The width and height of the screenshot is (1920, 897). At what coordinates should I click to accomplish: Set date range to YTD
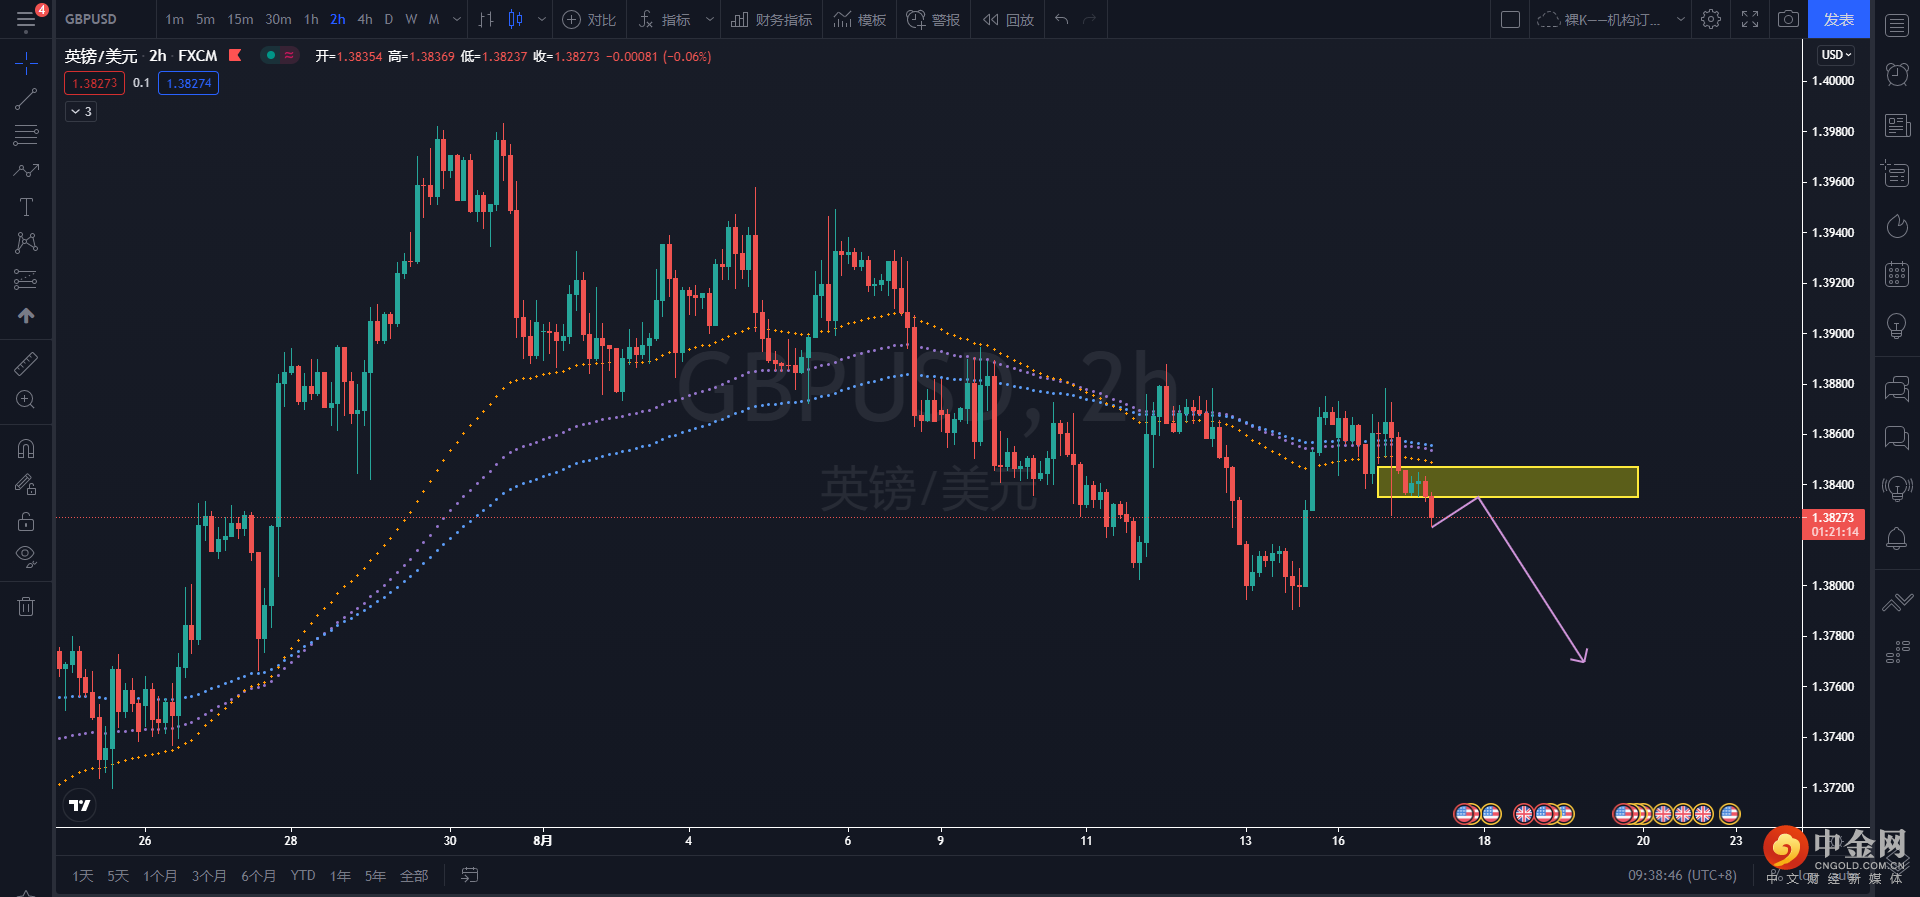(x=303, y=876)
